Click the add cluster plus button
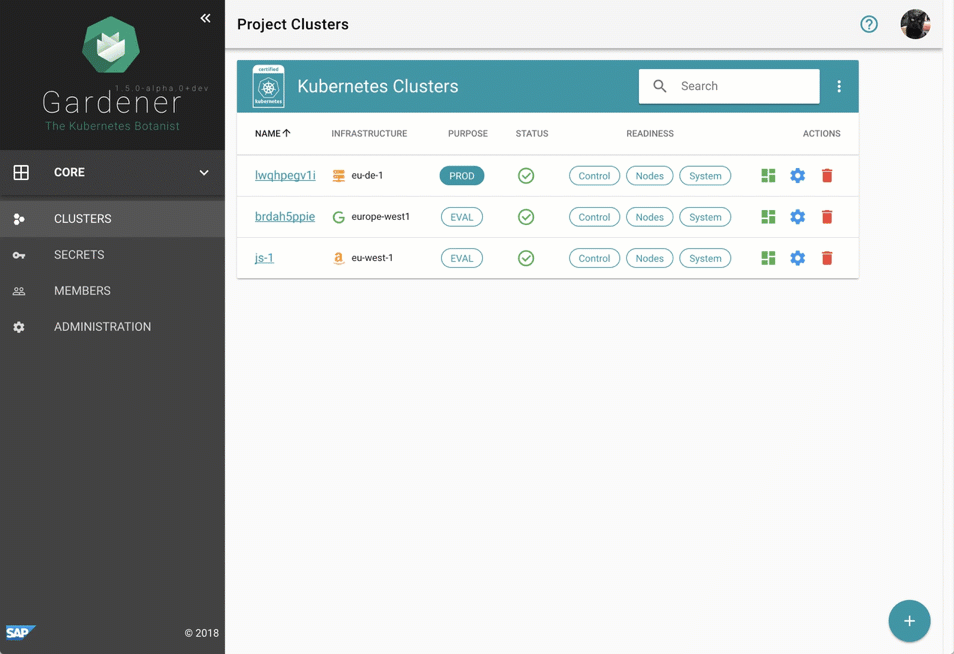Screen dimensions: 954x654 pyautogui.click(x=909, y=621)
